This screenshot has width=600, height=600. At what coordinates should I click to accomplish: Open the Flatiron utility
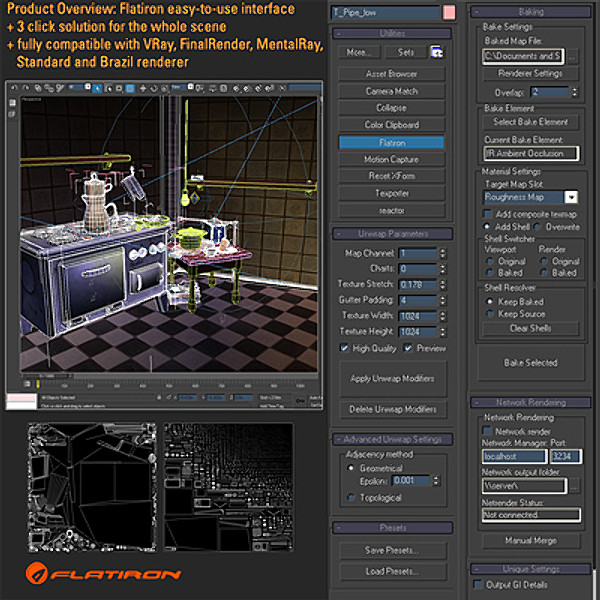click(x=392, y=142)
